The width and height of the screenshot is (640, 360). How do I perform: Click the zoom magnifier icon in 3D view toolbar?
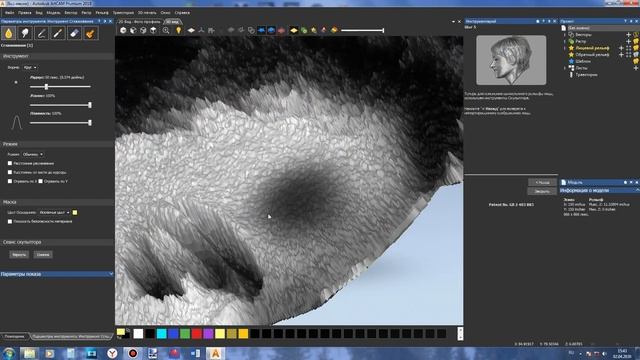tap(166, 30)
